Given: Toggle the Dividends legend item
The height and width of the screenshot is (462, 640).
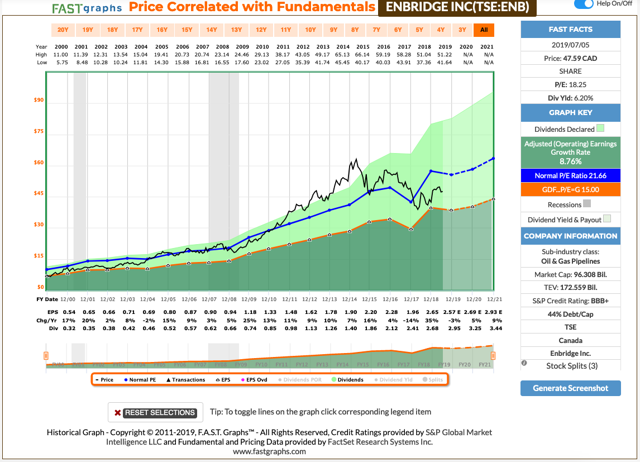Looking at the screenshot, I should pos(347,380).
